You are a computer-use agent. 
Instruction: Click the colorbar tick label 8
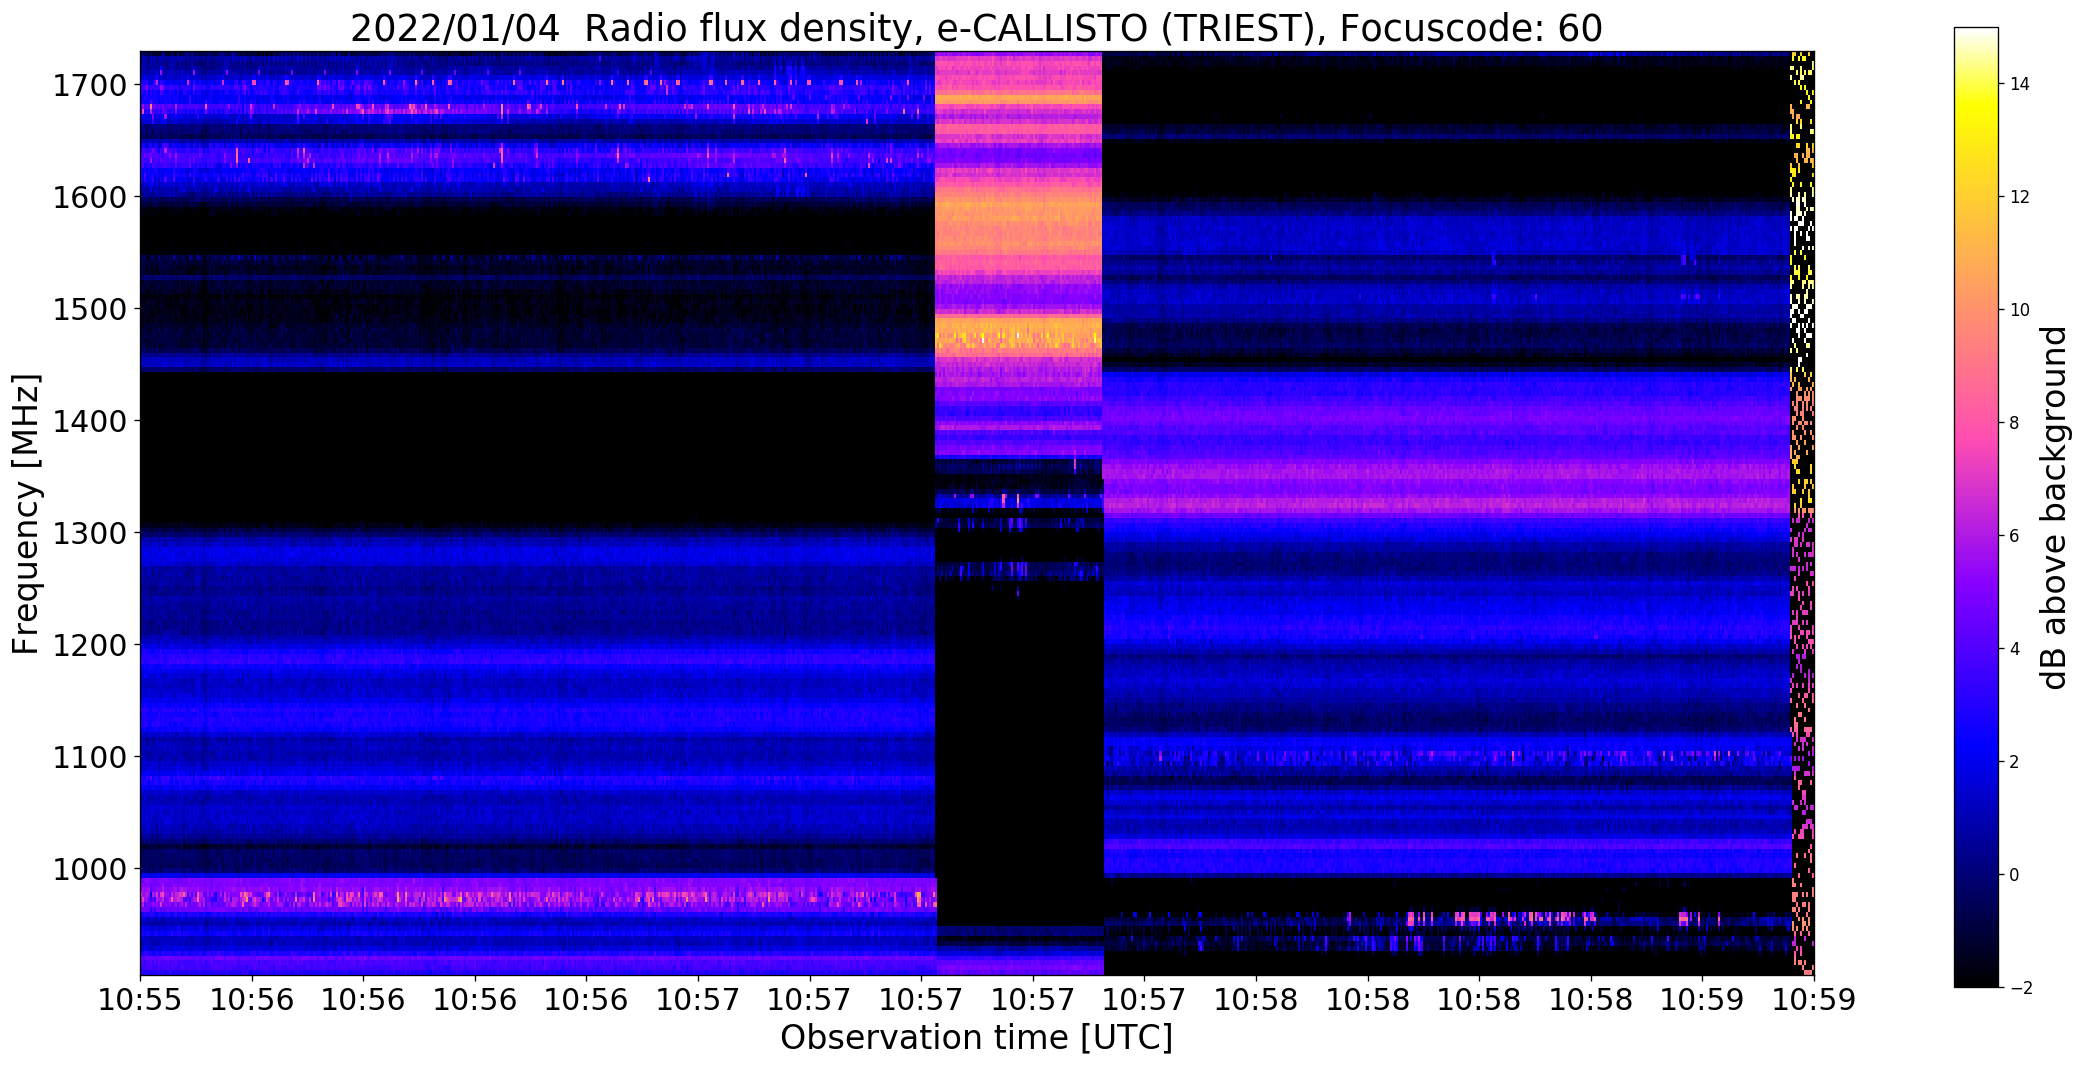pyautogui.click(x=2015, y=423)
